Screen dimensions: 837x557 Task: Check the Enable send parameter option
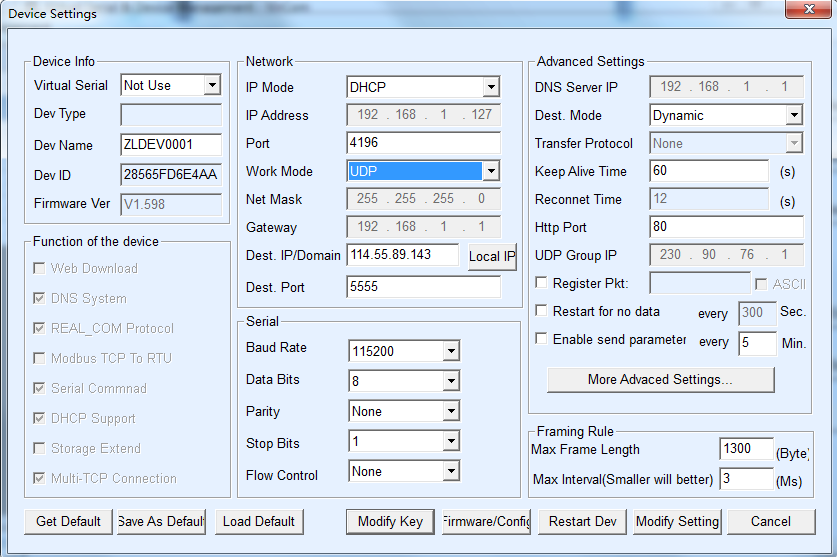(x=542, y=340)
